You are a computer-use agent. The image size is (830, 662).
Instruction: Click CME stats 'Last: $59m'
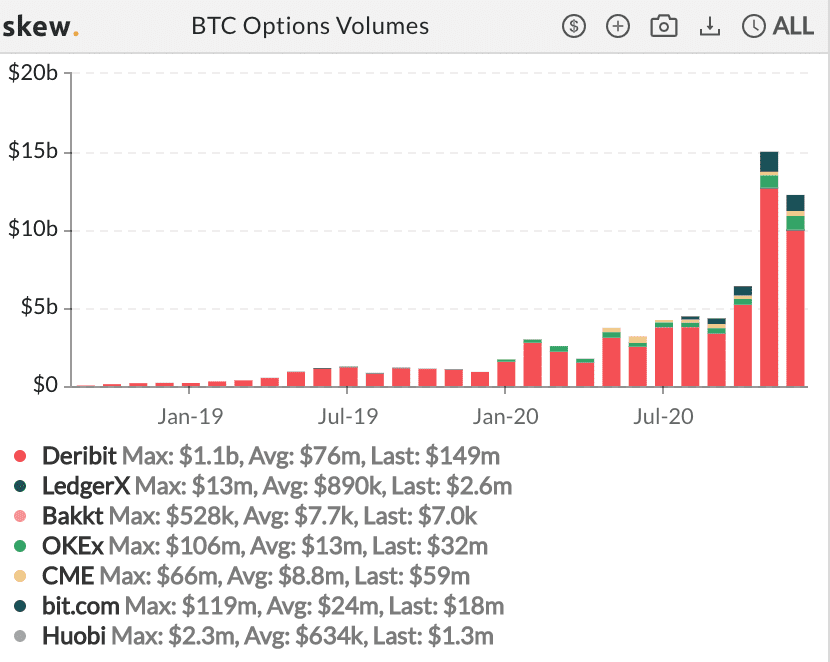click(x=412, y=576)
